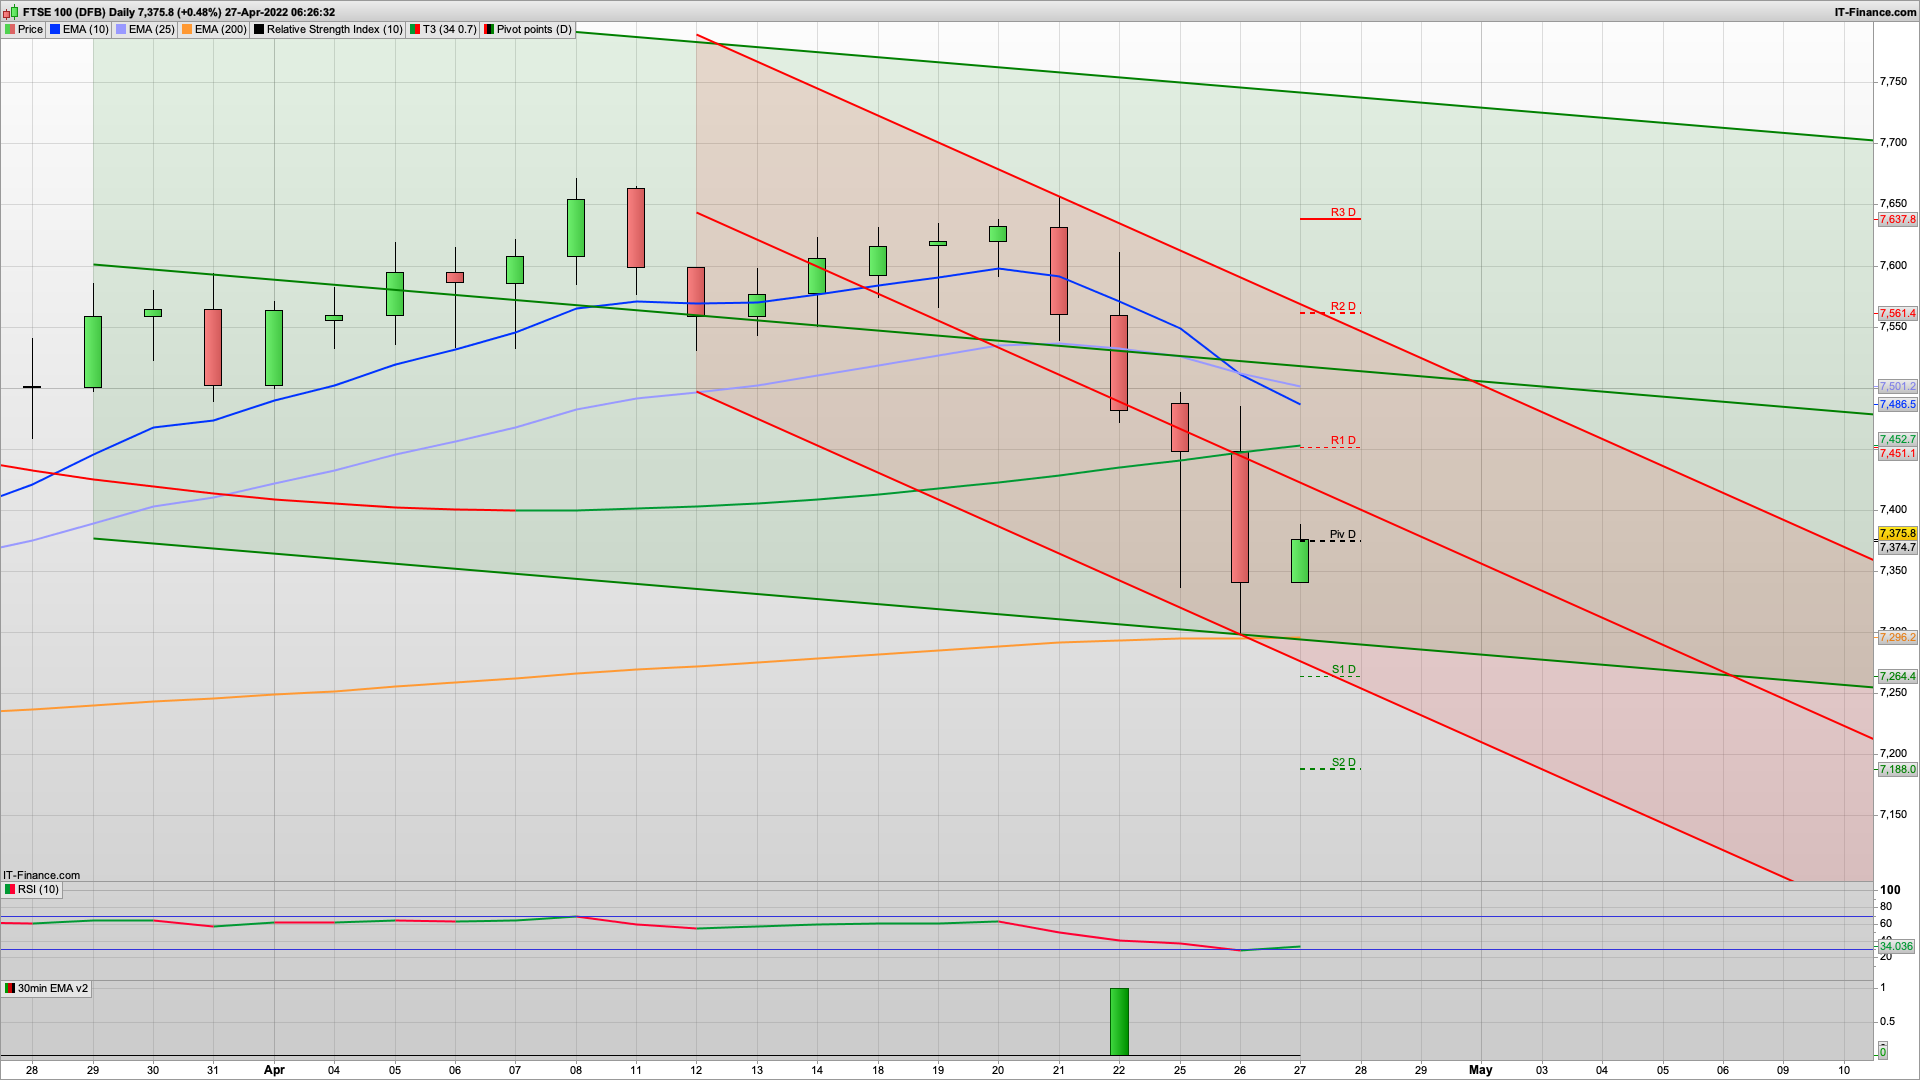Click the R3 D pivot level marker
1920x1080 pixels.
pos(1342,213)
